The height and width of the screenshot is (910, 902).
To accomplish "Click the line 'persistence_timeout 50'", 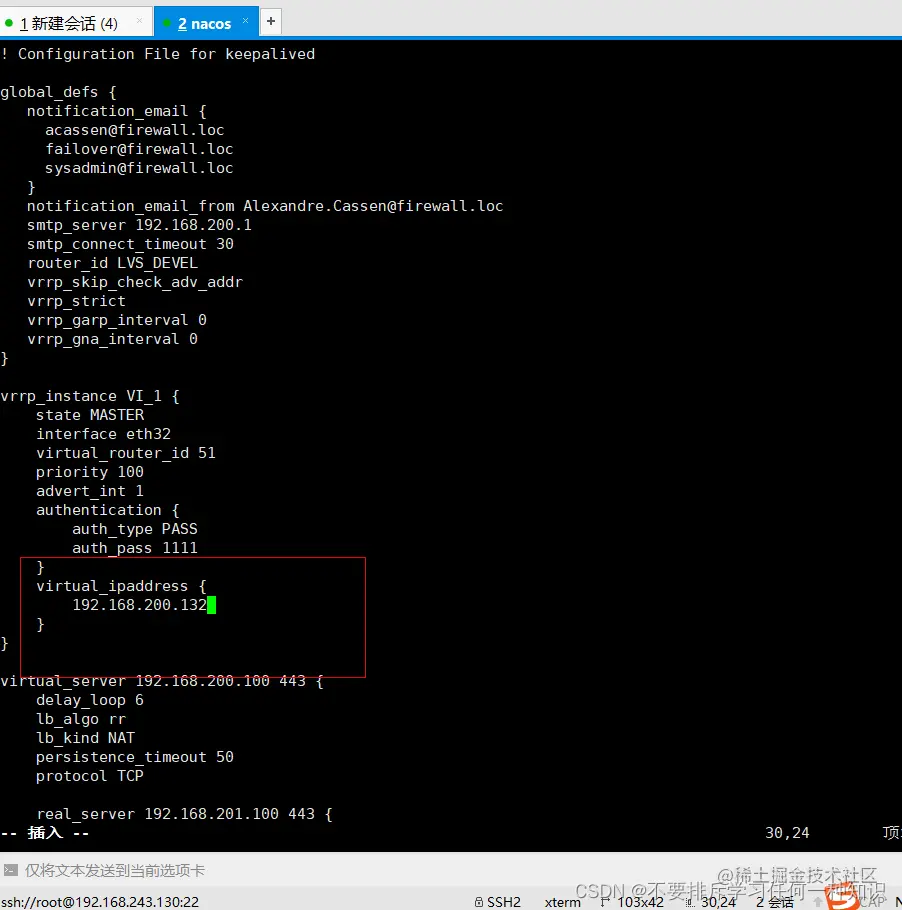I will point(135,757).
